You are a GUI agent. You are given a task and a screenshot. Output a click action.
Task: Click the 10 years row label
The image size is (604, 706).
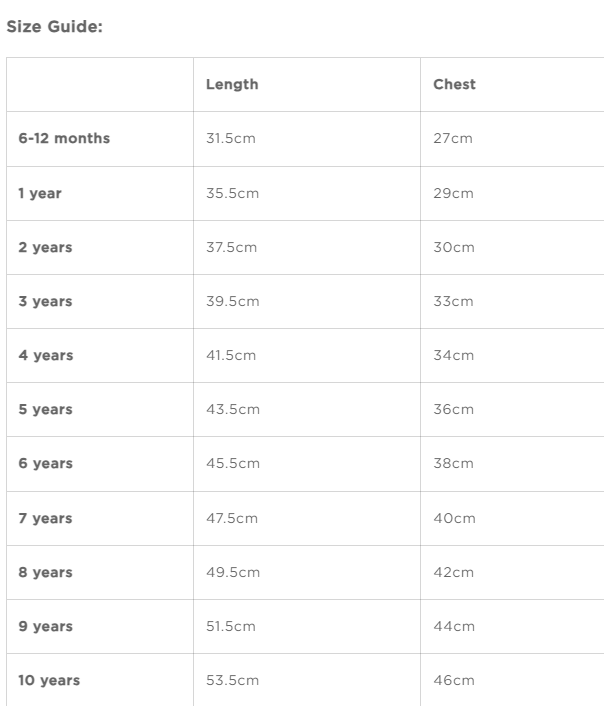pos(49,680)
